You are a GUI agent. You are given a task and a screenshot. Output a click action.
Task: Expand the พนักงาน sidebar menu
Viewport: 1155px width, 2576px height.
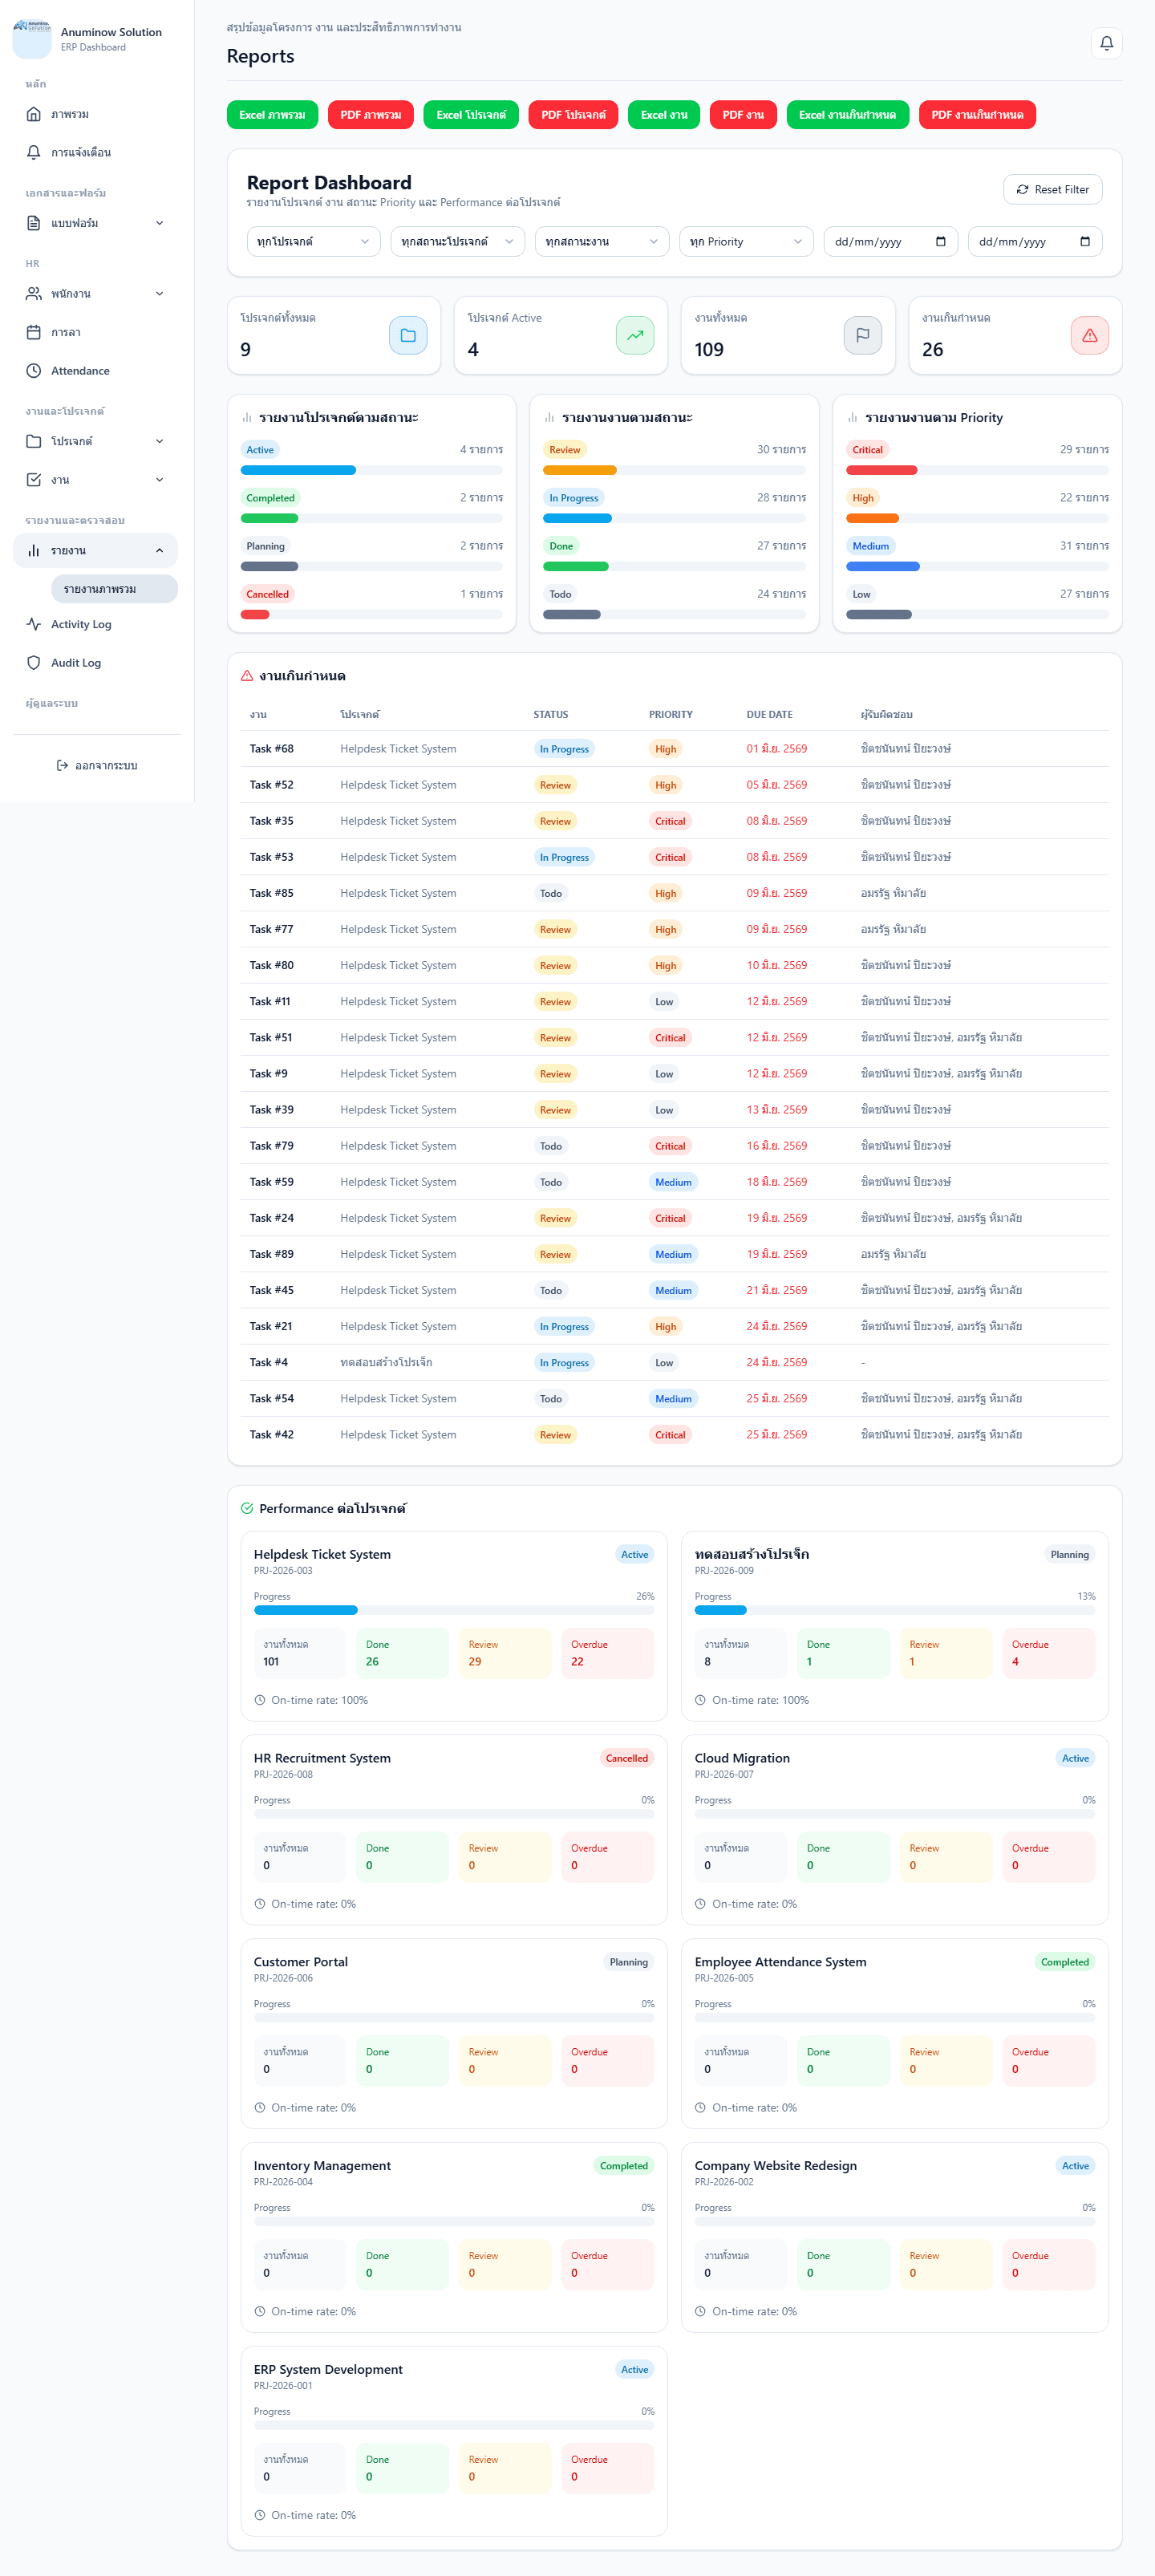pos(96,294)
